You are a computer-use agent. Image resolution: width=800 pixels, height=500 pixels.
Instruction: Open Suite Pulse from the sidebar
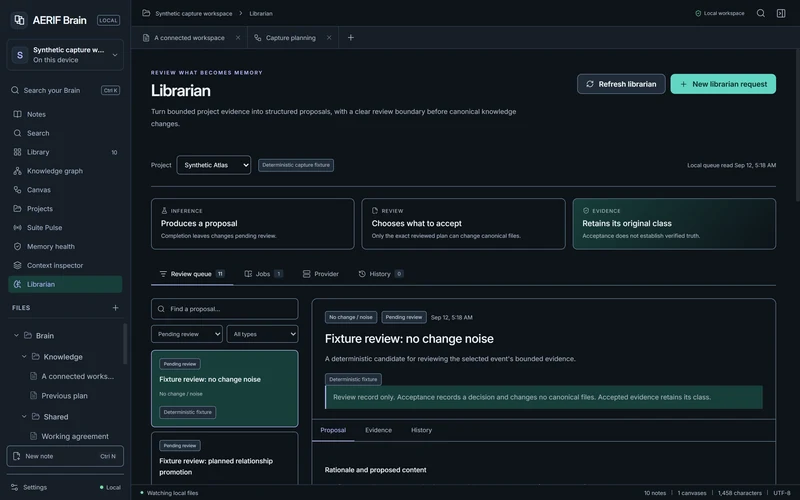(x=65, y=228)
